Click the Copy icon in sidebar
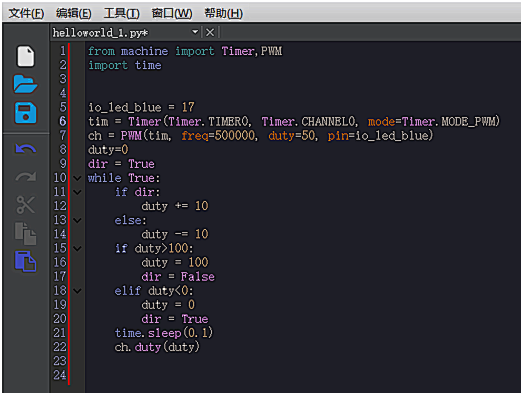Screen dimensions: 521x393 point(25,233)
